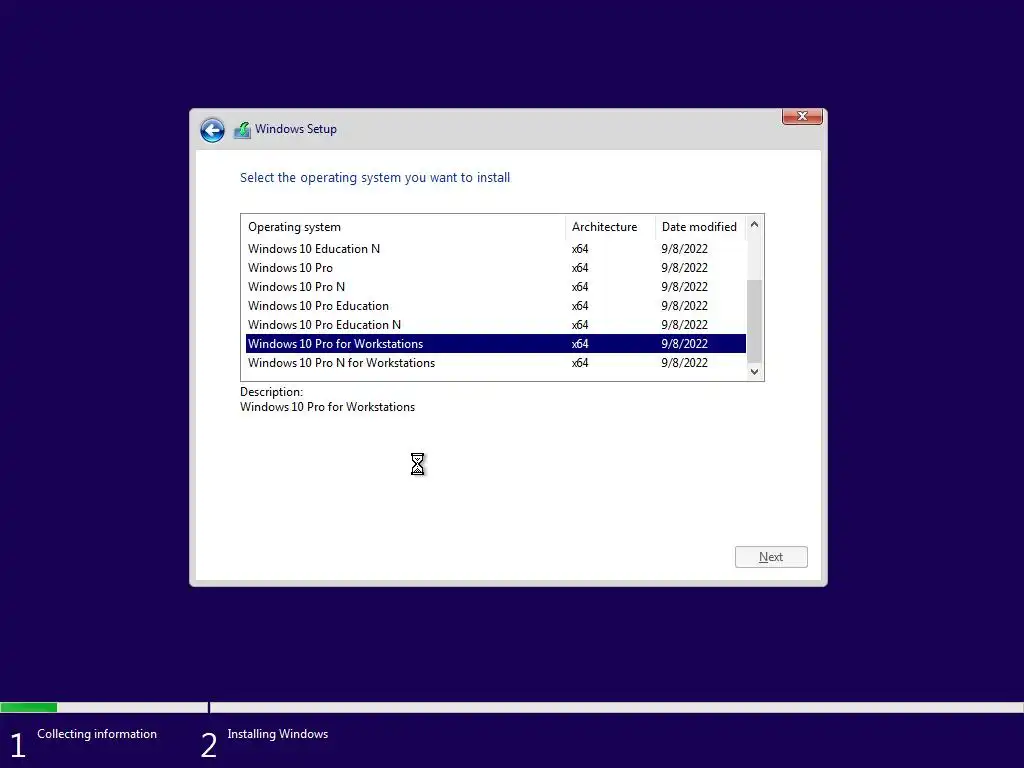1024x768 pixels.
Task: Click the Operating system column header
Action: (x=404, y=227)
